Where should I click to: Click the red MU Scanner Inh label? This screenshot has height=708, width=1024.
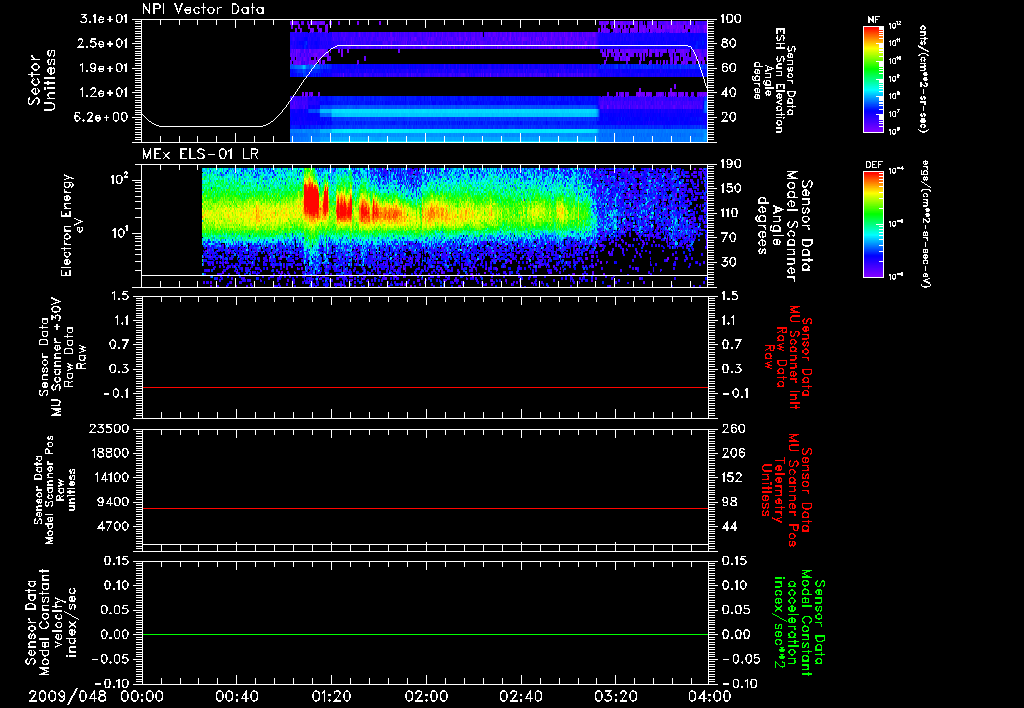click(786, 357)
